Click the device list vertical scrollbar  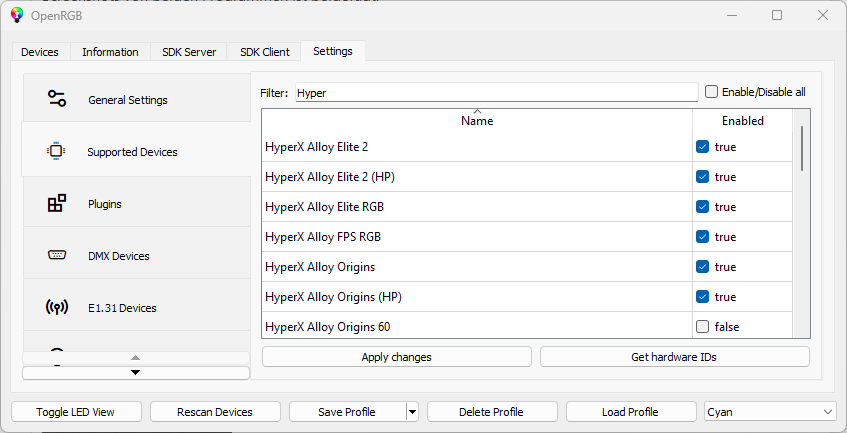point(802,148)
